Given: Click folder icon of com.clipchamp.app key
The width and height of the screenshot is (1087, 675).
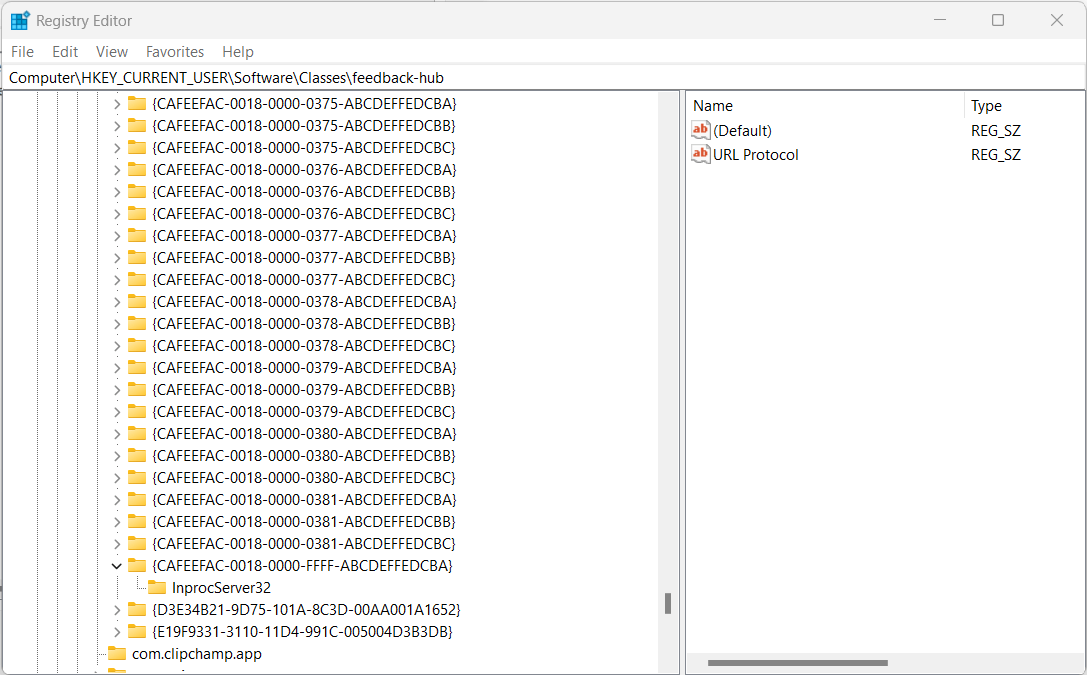Looking at the screenshot, I should [x=117, y=654].
